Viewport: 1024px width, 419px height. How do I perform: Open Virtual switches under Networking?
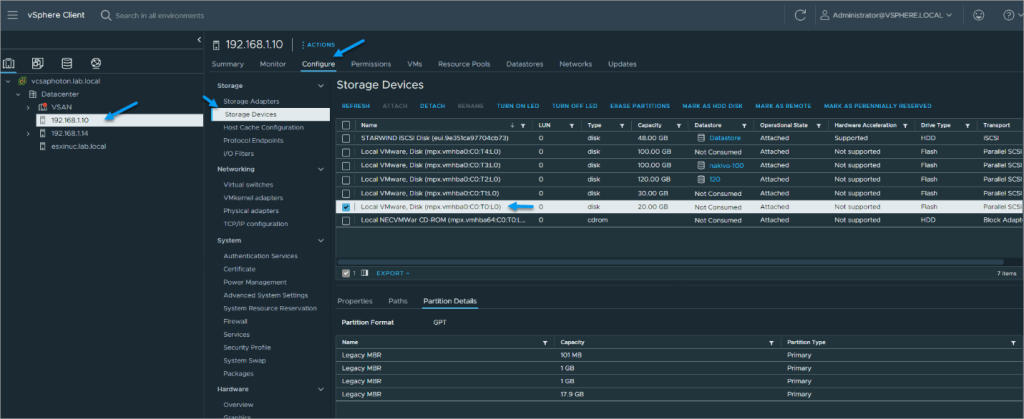[248, 185]
